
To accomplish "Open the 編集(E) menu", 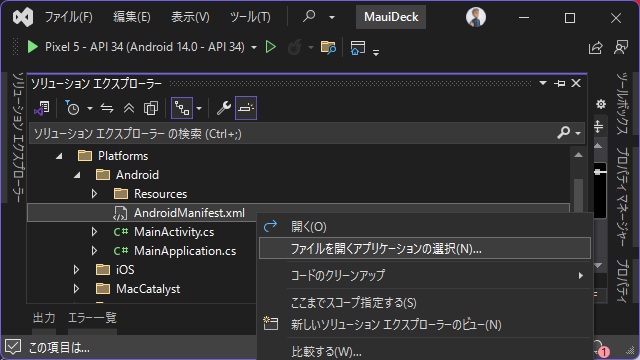I will click(131, 17).
